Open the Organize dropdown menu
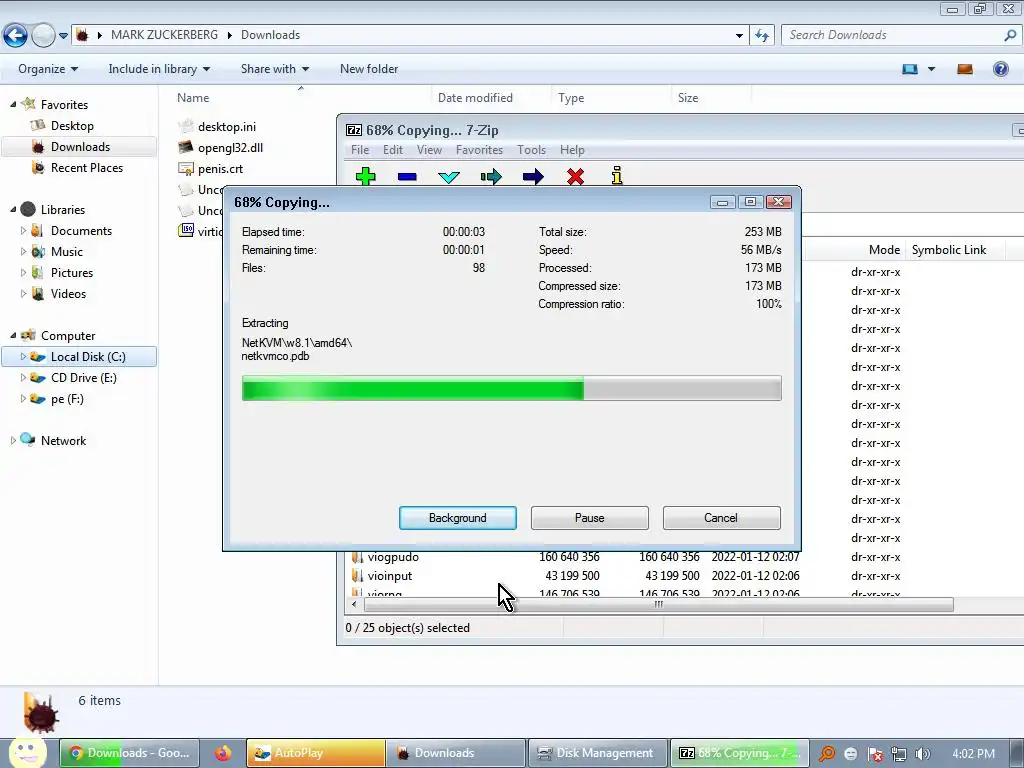The height and width of the screenshot is (768, 1024). click(x=48, y=69)
